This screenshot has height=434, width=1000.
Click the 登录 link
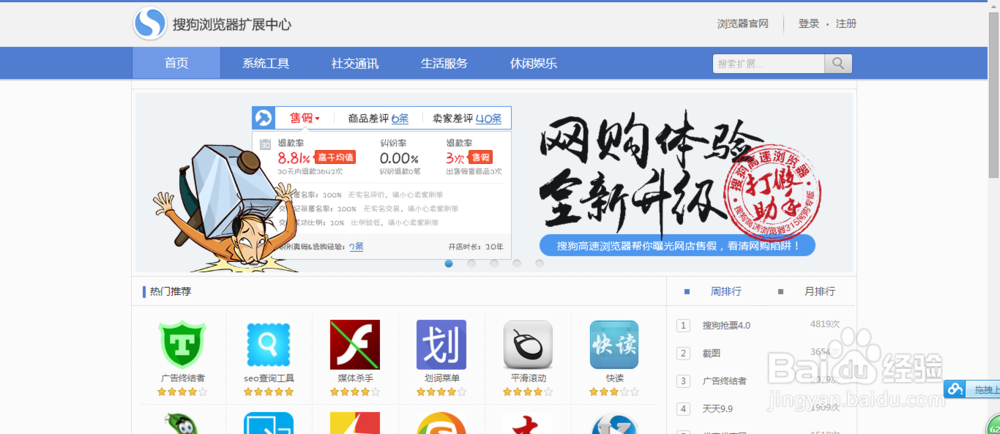(809, 24)
